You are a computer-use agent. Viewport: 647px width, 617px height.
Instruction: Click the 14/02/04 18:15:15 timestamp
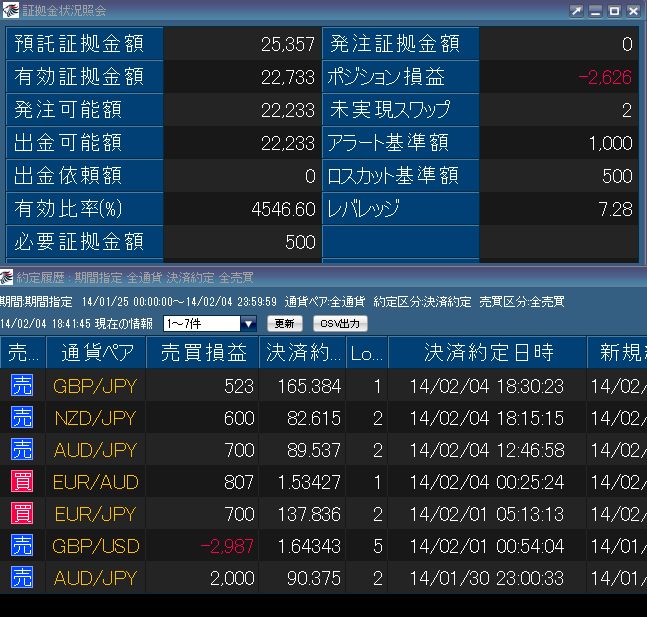coord(486,418)
